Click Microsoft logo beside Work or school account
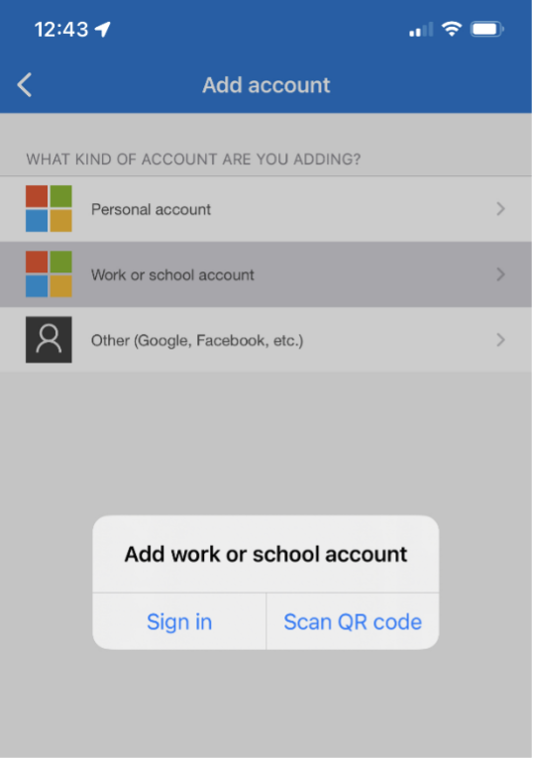 tap(49, 274)
